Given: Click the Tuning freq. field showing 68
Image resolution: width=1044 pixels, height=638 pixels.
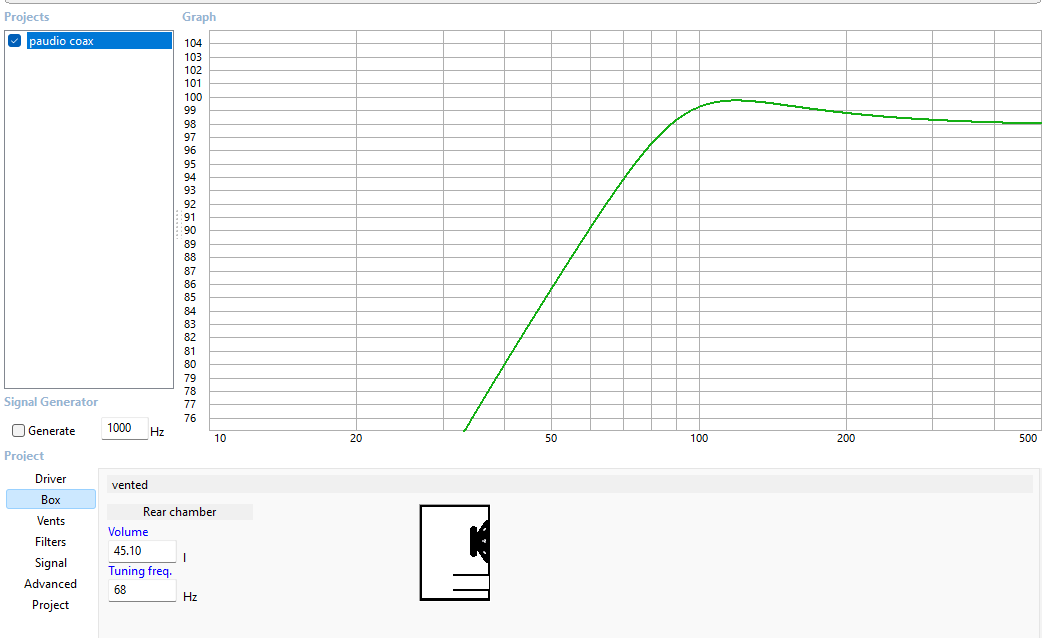Looking at the screenshot, I should click(142, 590).
